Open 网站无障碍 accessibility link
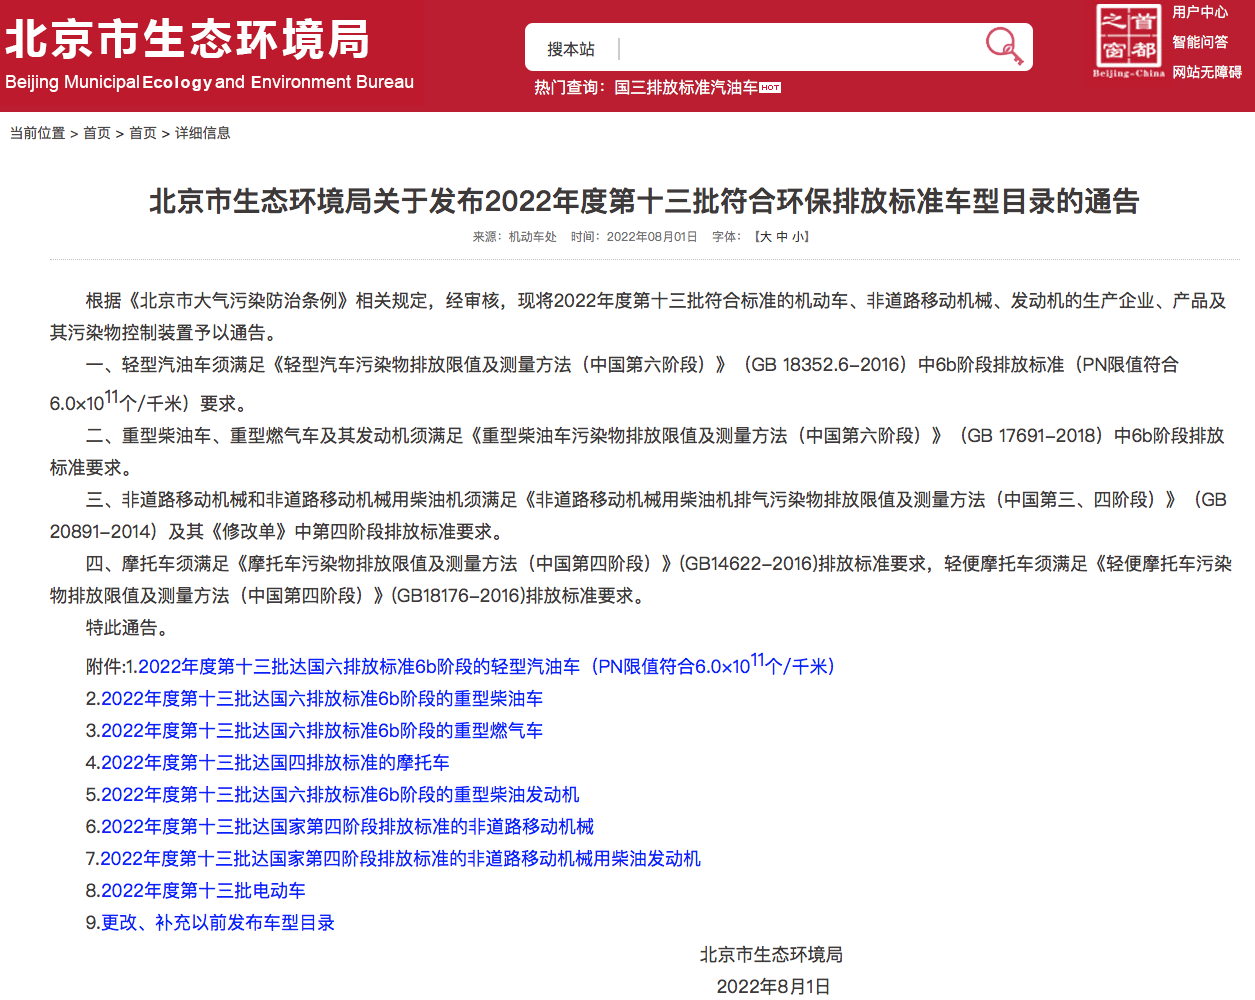The height and width of the screenshot is (1000, 1255). pyautogui.click(x=1207, y=72)
